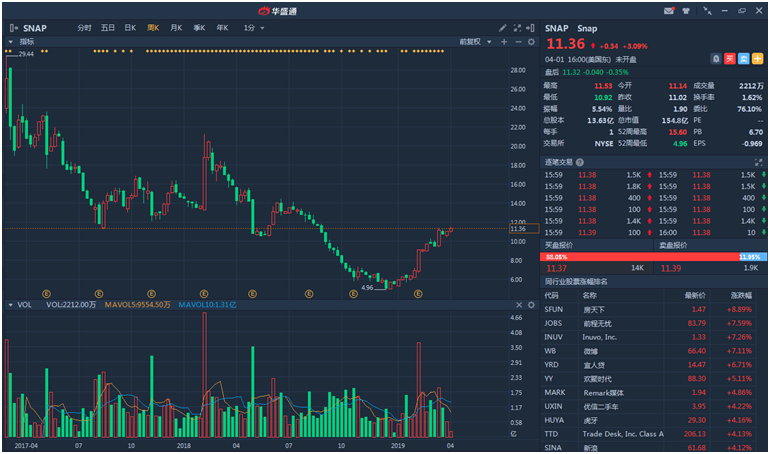Select the pencil drawing tool icon
The width and height of the screenshot is (770, 454).
[x=502, y=28]
